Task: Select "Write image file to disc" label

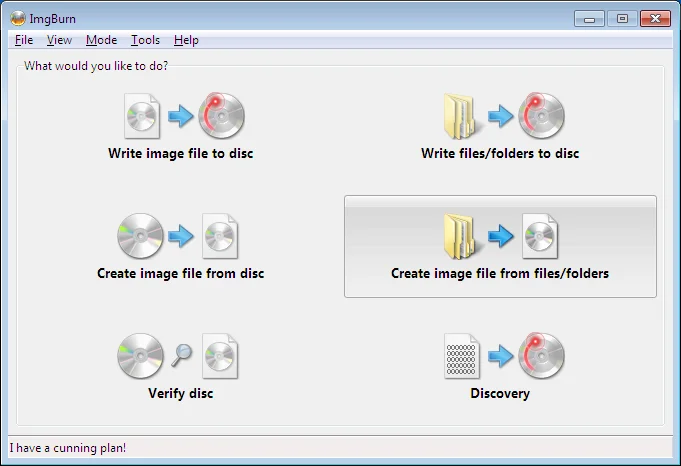Action: [181, 154]
